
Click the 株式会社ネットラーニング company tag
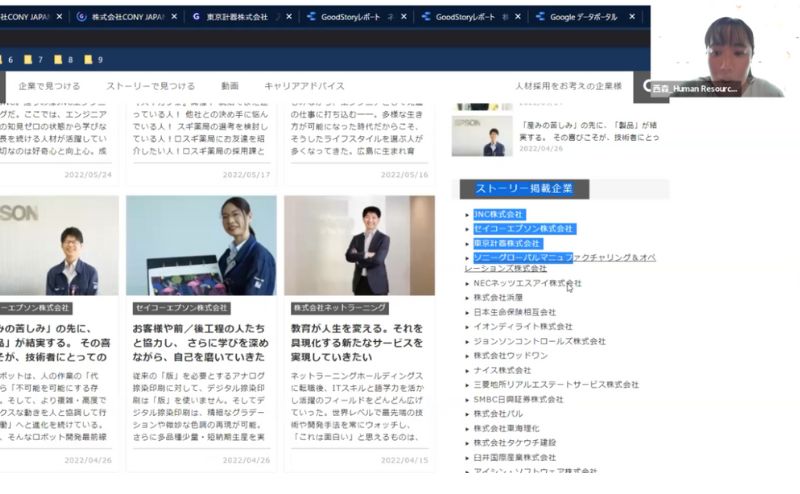pyautogui.click(x=340, y=308)
